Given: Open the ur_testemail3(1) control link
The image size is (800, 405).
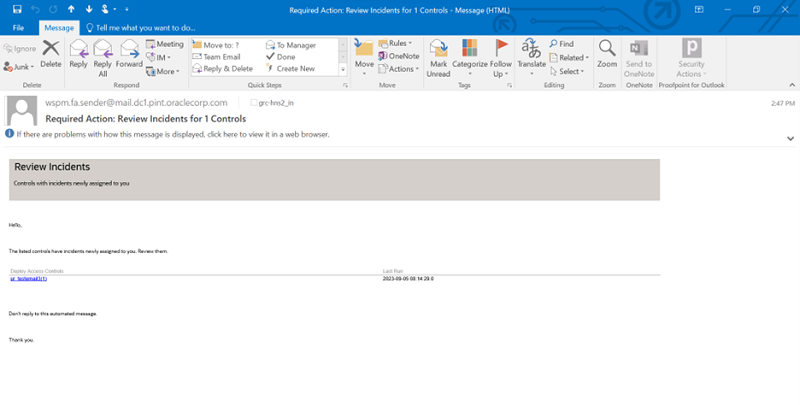Looking at the screenshot, I should (29, 279).
